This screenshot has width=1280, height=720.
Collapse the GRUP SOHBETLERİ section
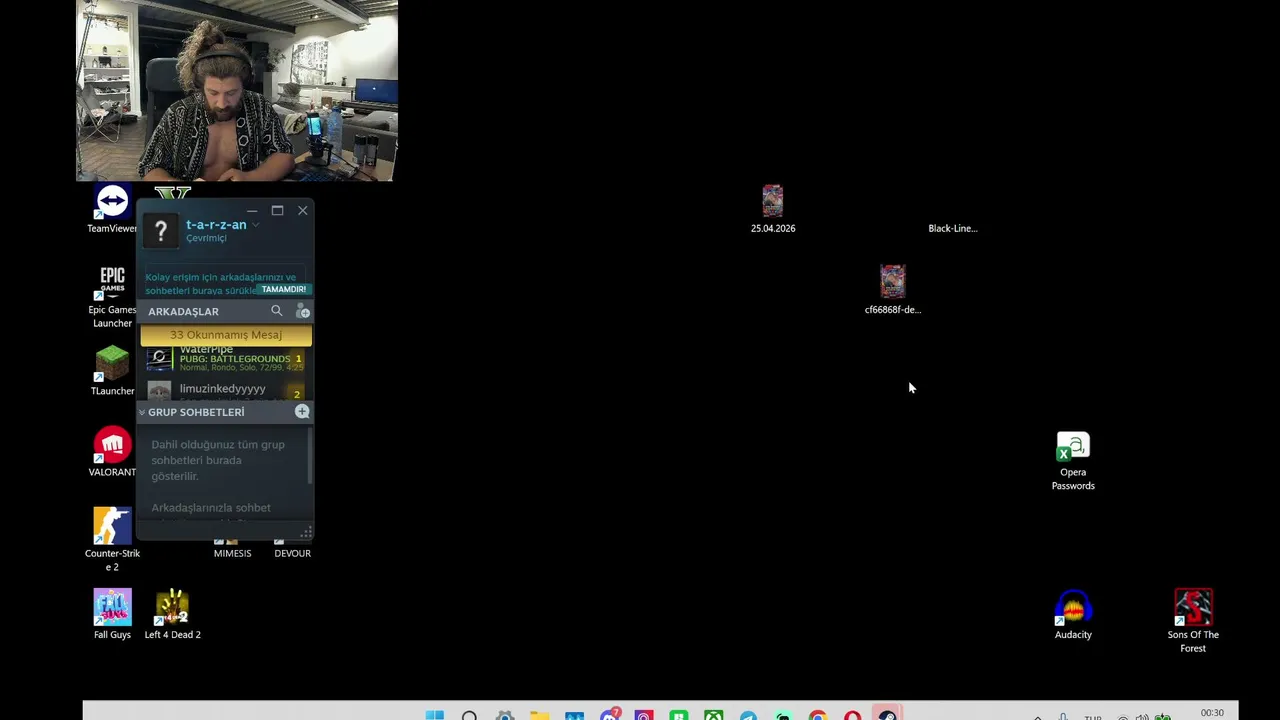tap(142, 412)
